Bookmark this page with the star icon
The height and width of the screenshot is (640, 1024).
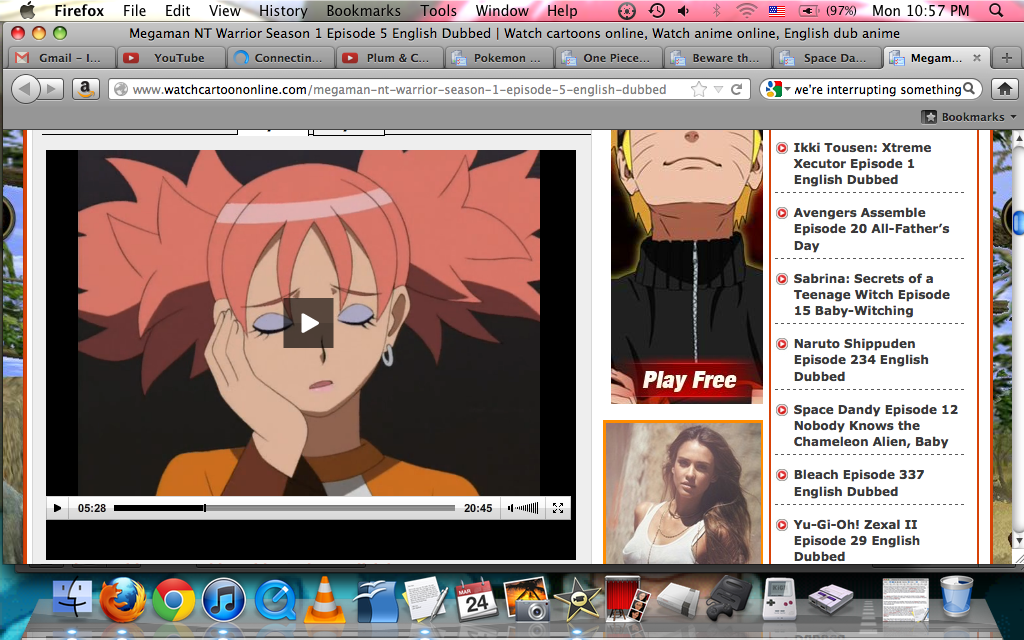[698, 89]
